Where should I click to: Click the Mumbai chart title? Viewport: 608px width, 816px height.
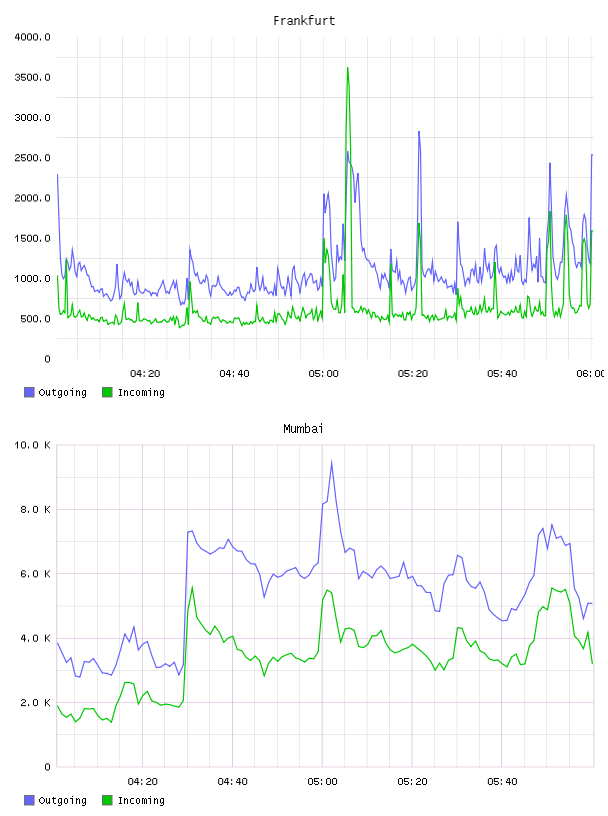303,429
